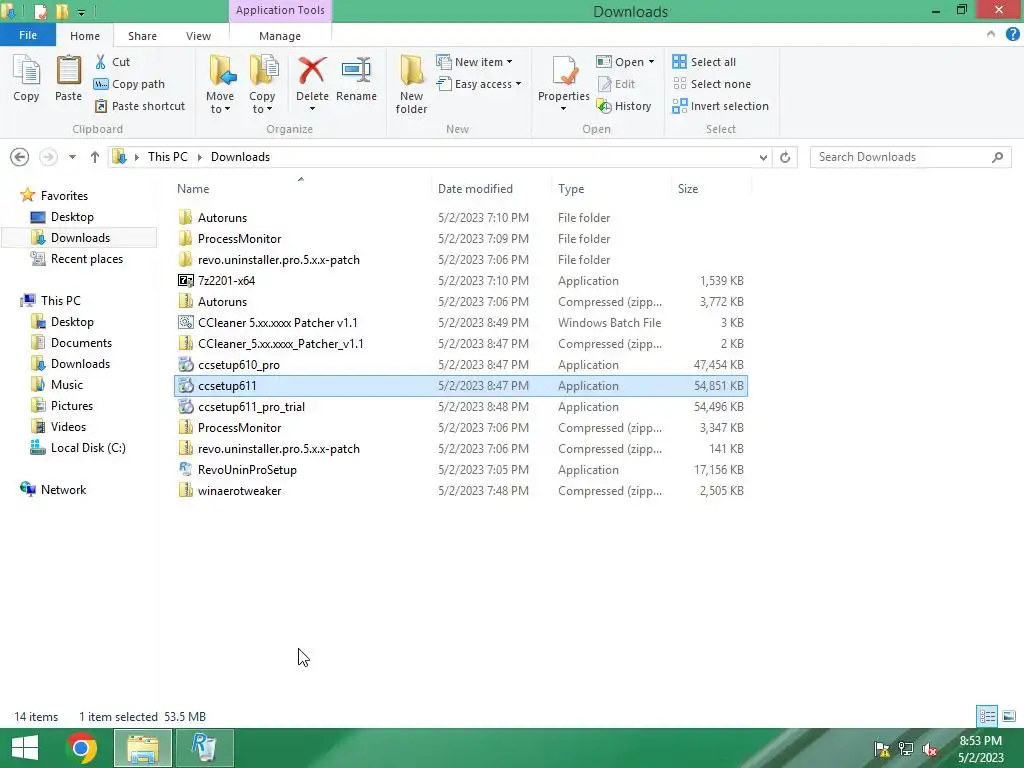Select Music under This PC
Image resolution: width=1024 pixels, height=768 pixels.
[x=57, y=385]
